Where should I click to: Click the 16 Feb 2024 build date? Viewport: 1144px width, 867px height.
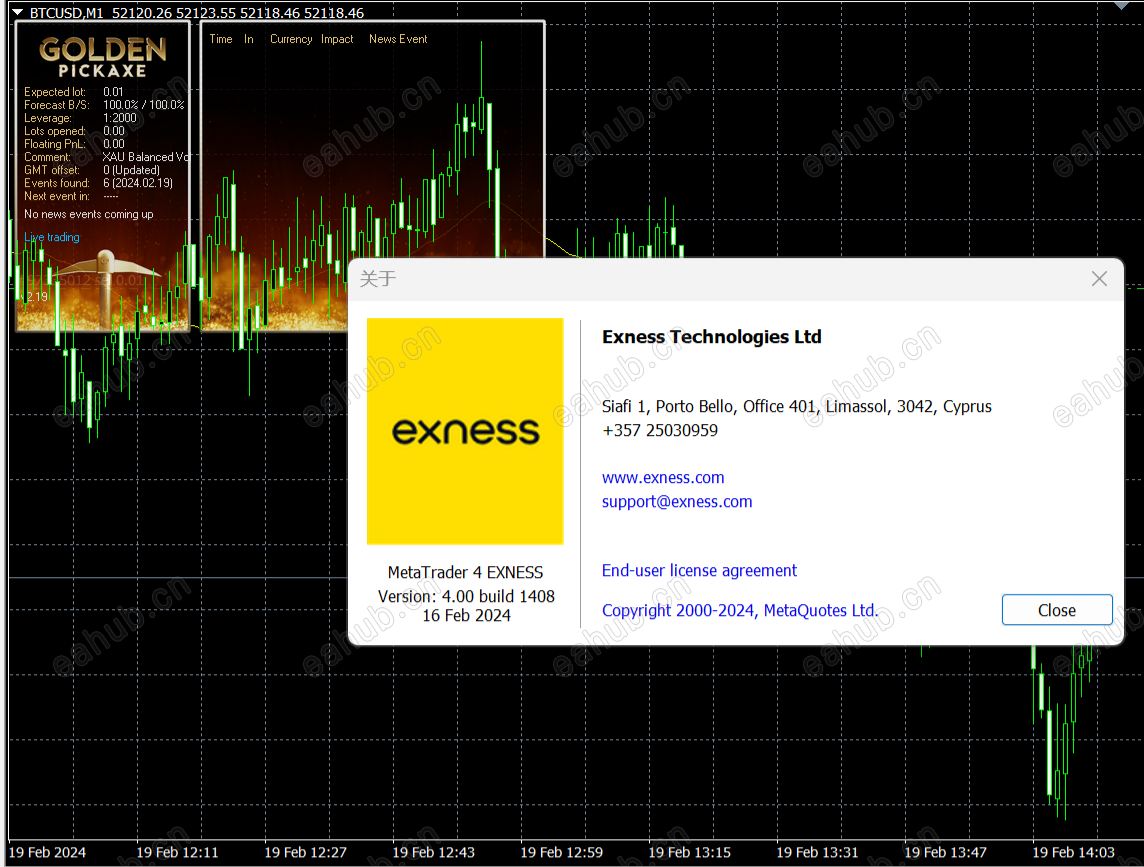coord(466,615)
